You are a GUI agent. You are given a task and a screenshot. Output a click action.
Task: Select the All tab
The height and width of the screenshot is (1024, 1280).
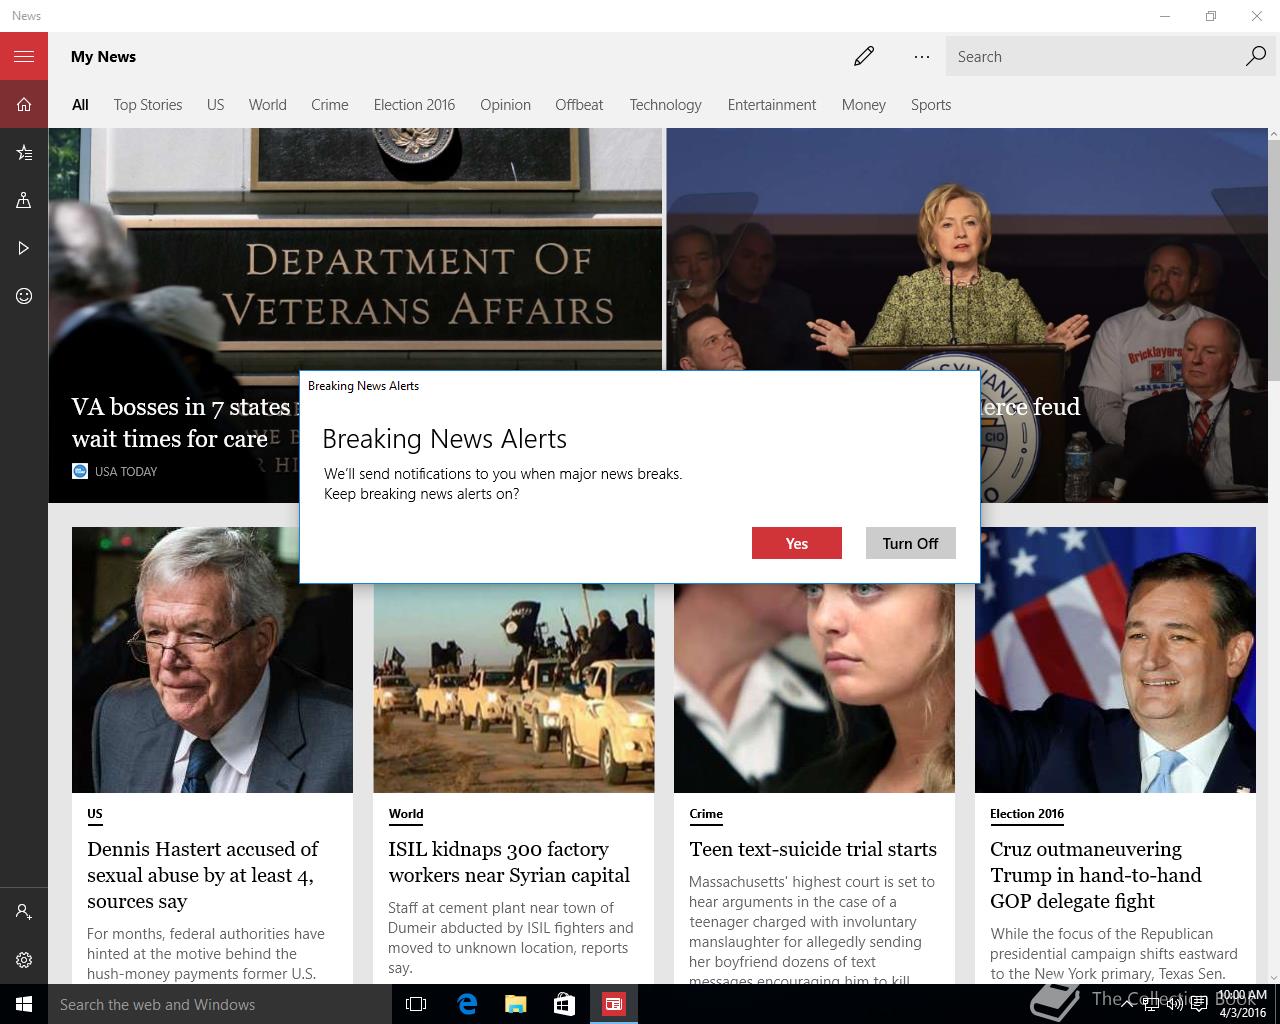(80, 104)
